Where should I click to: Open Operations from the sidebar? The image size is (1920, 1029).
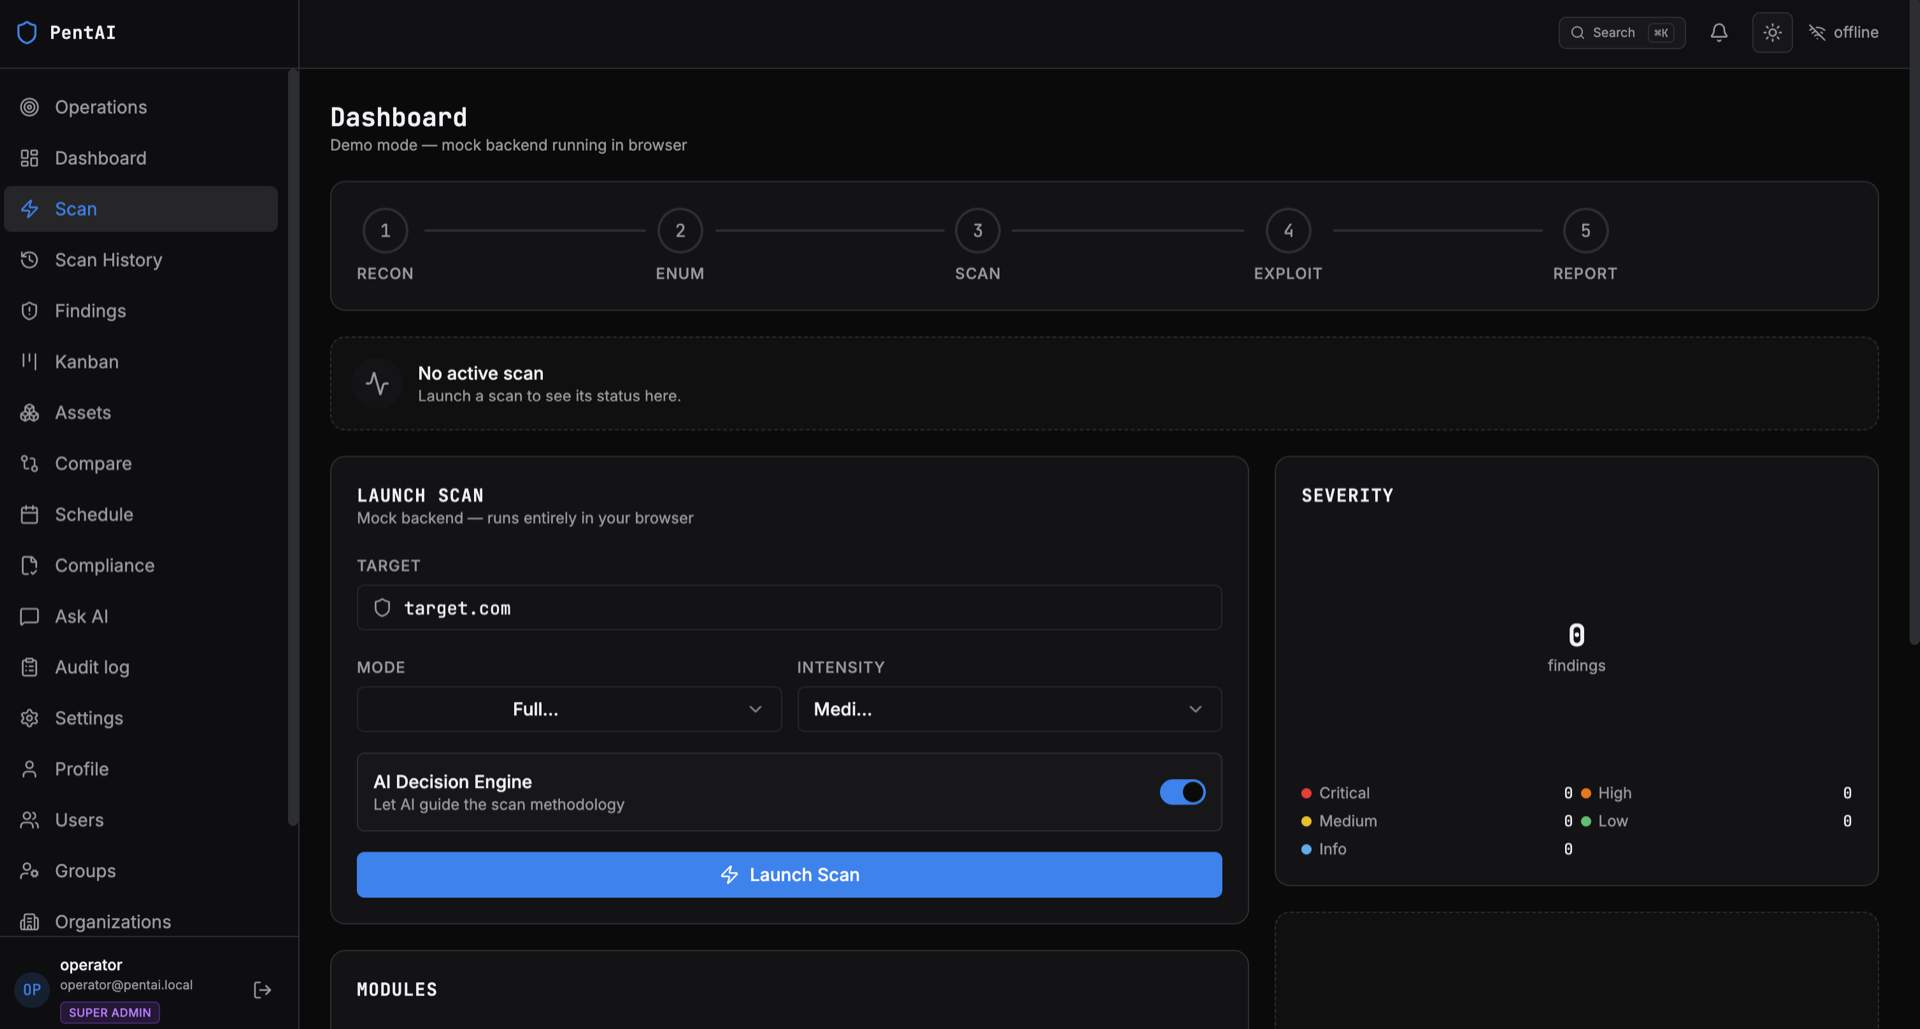click(x=141, y=107)
